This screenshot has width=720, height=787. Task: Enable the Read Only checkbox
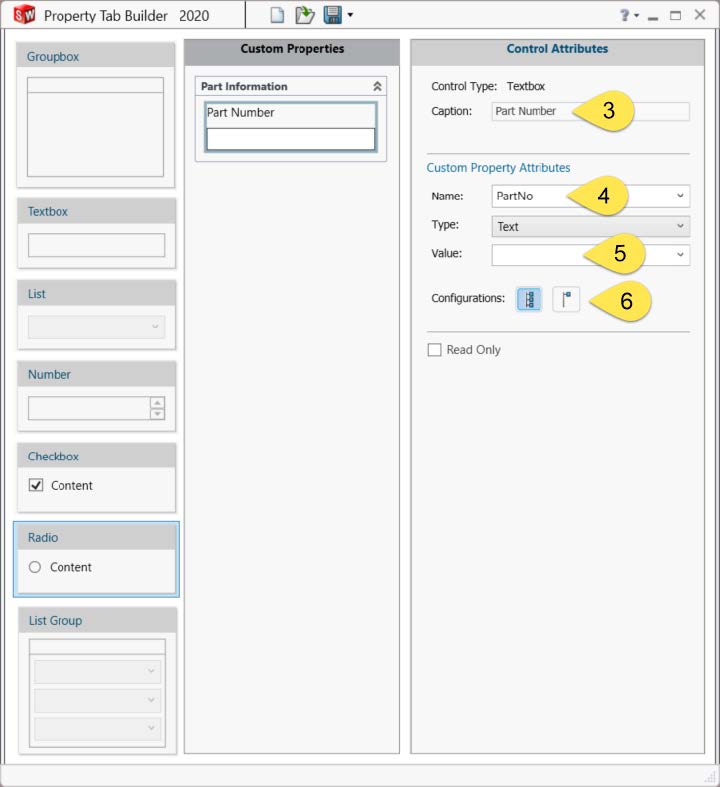[434, 350]
